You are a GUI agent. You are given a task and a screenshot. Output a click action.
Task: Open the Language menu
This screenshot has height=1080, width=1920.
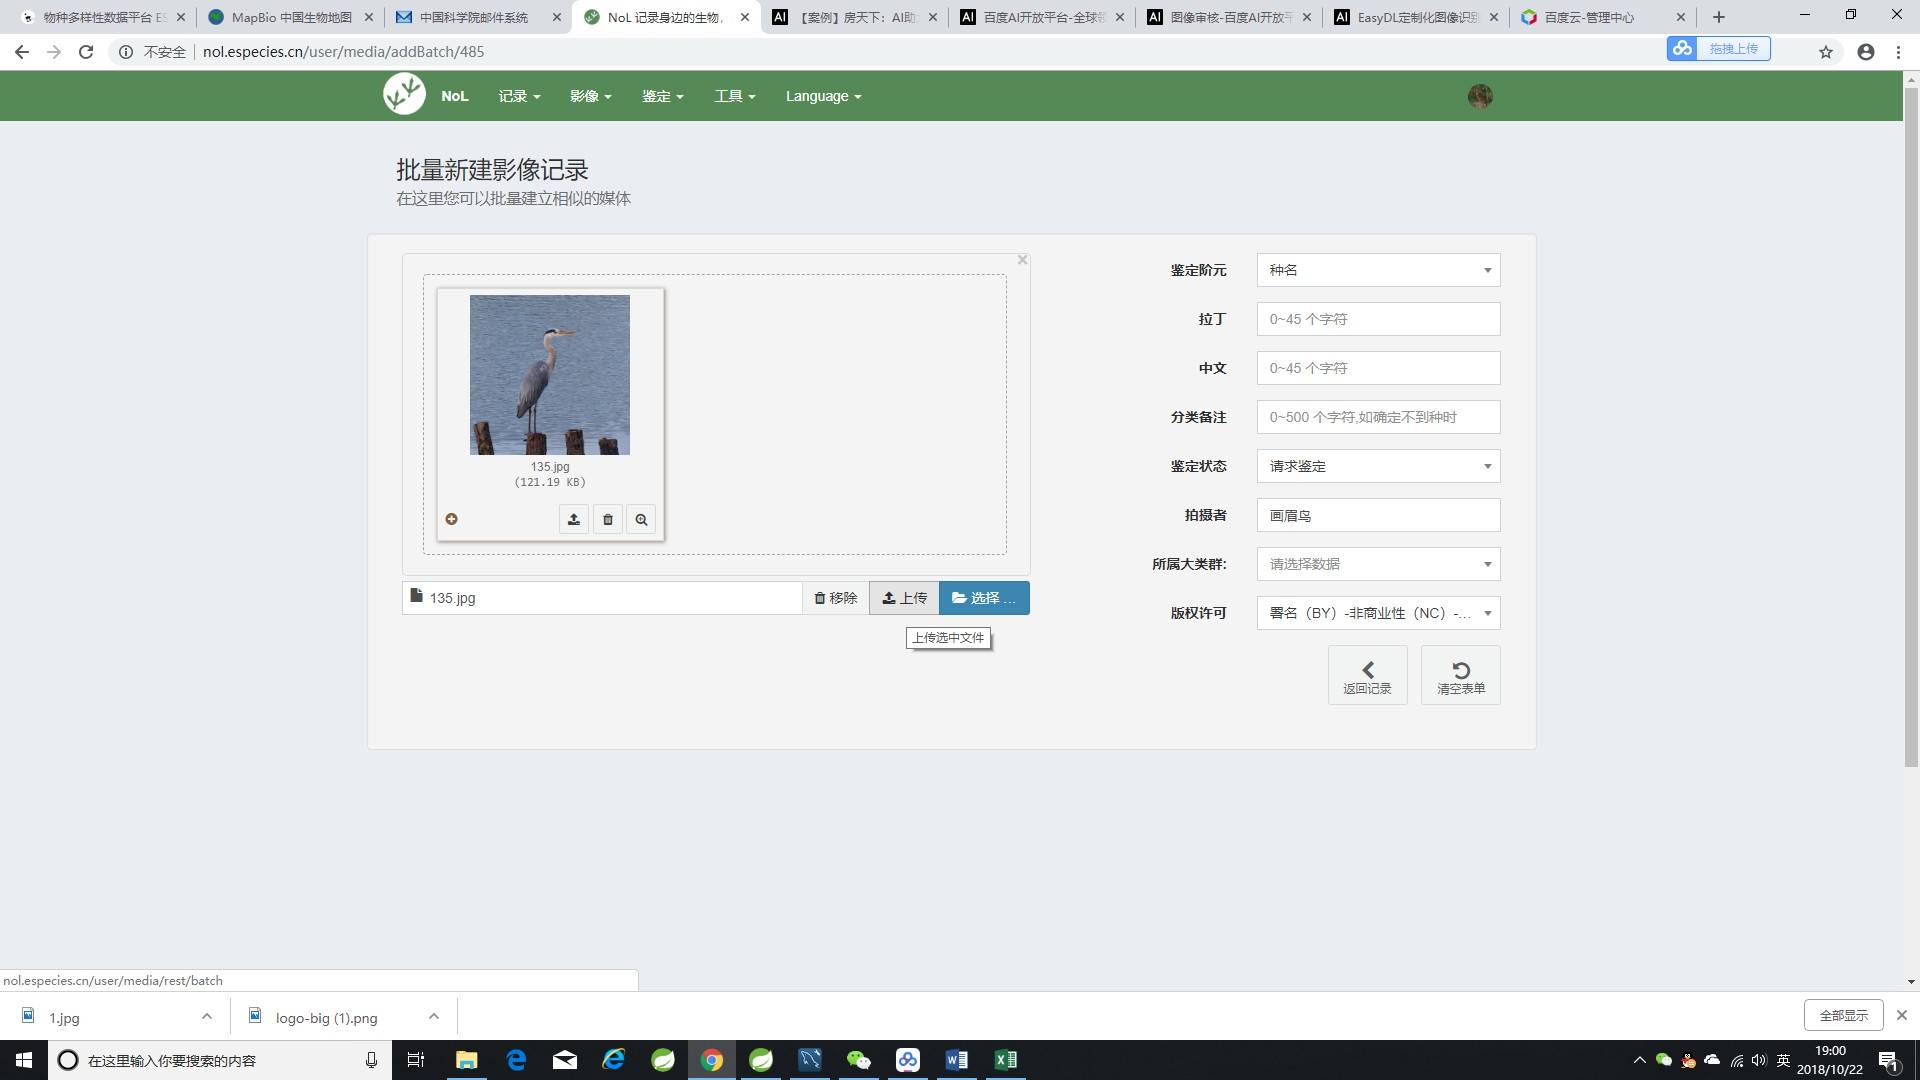point(822,96)
